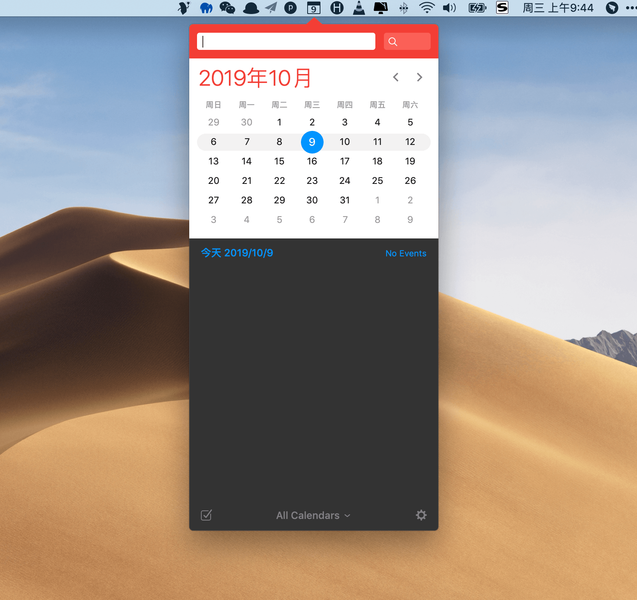Image resolution: width=637 pixels, height=600 pixels.
Task: Click the 今天 2019/10/9 heading
Action: tap(237, 253)
